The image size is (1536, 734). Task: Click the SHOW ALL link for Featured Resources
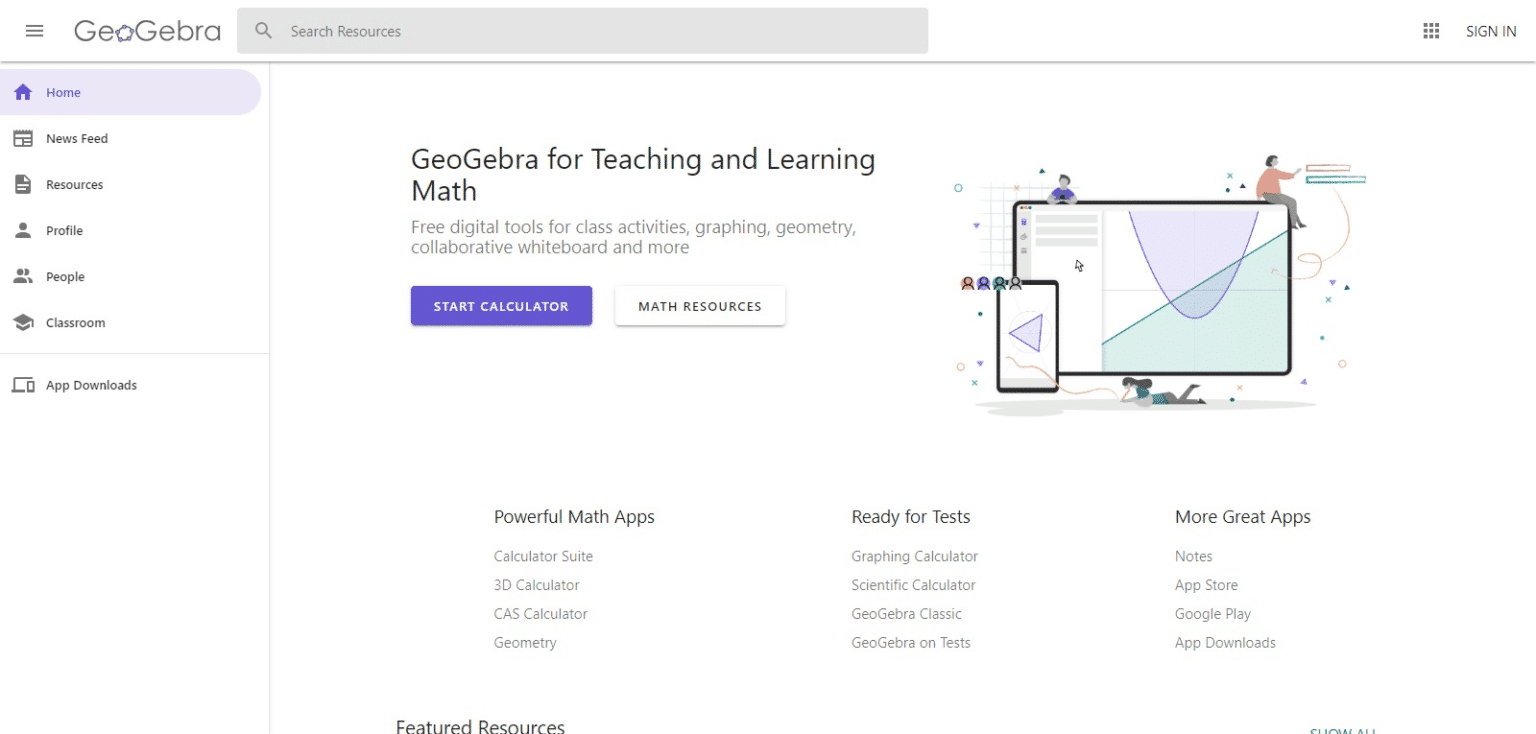[x=1341, y=729]
